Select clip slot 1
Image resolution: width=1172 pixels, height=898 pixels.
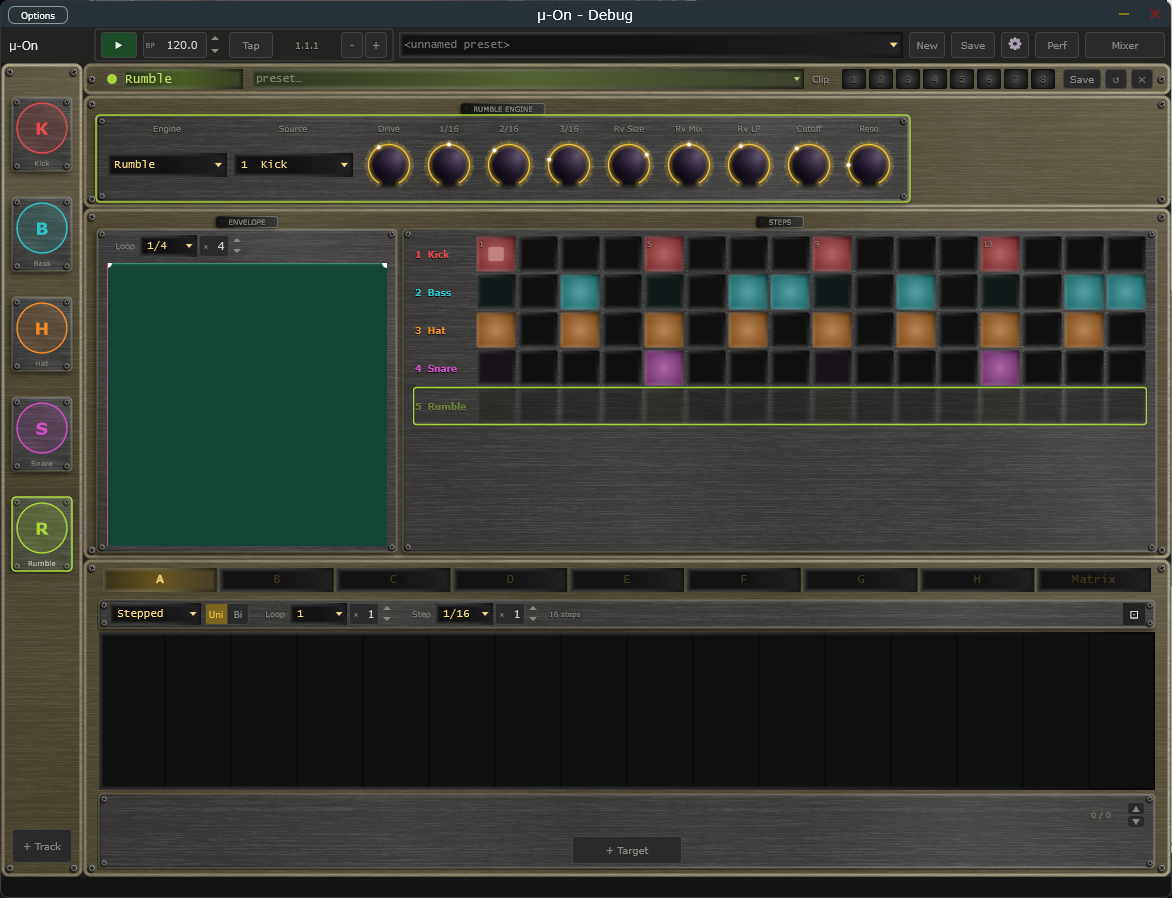(854, 79)
